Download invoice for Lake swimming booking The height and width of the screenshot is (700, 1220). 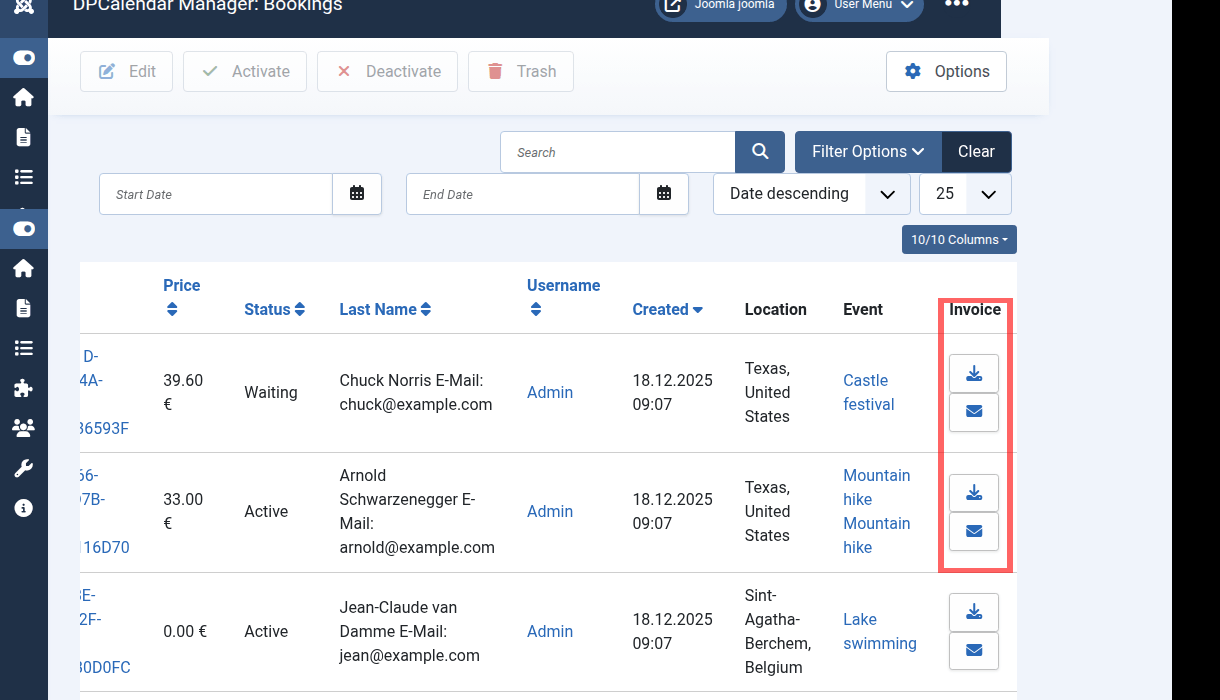pyautogui.click(x=973, y=612)
